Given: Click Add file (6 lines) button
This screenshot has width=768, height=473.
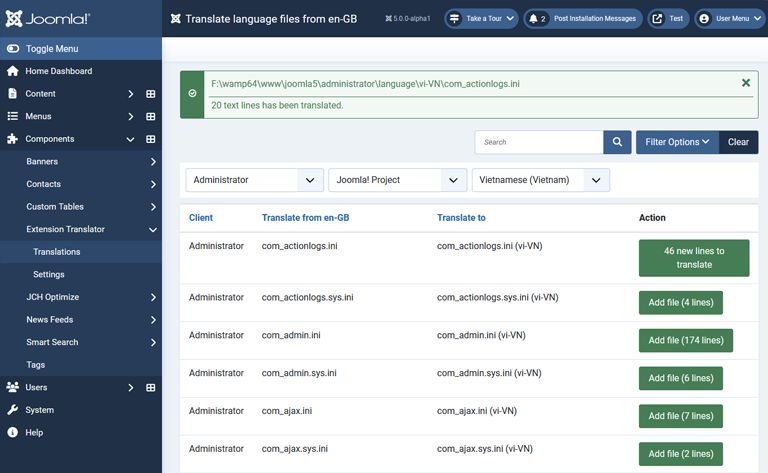Looking at the screenshot, I should [681, 378].
